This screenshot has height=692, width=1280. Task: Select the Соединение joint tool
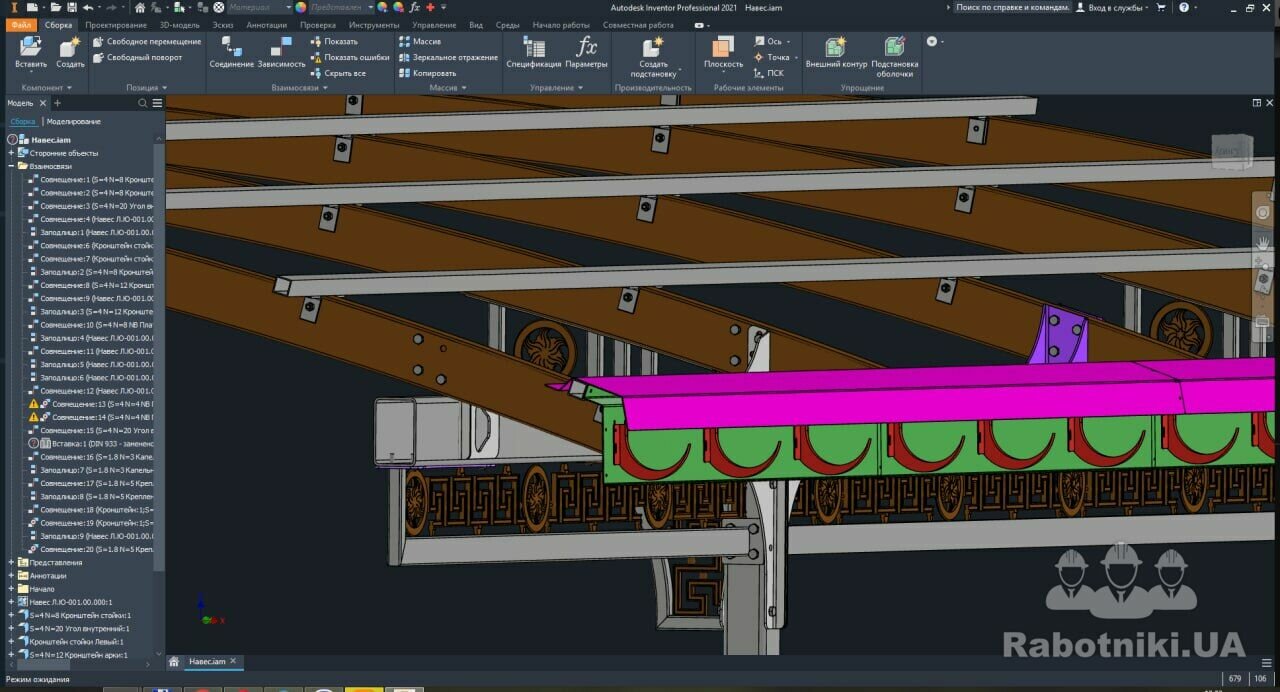231,48
